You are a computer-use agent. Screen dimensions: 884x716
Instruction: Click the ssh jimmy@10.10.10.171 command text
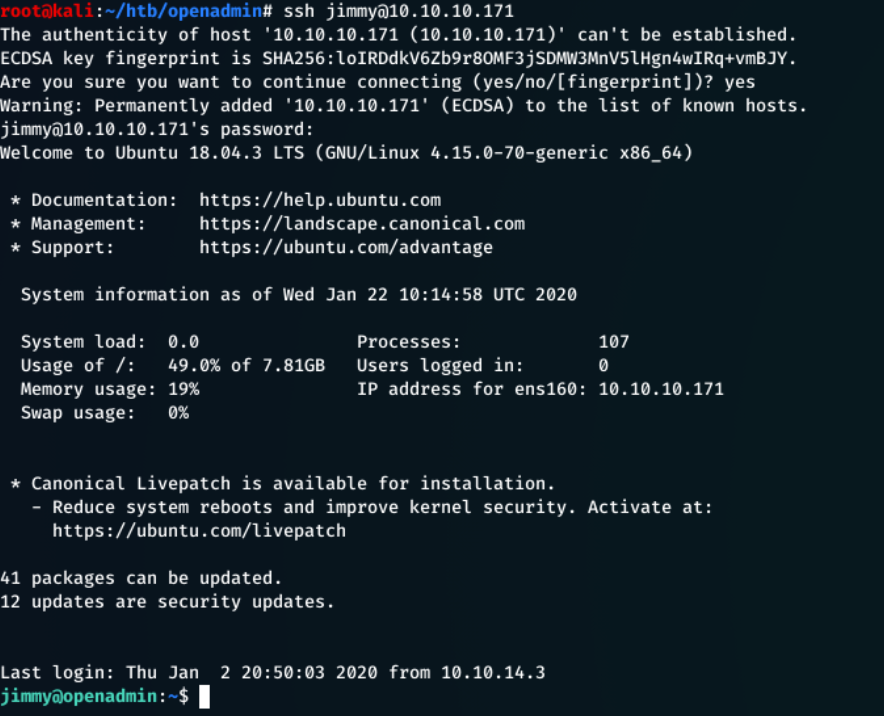click(420, 11)
